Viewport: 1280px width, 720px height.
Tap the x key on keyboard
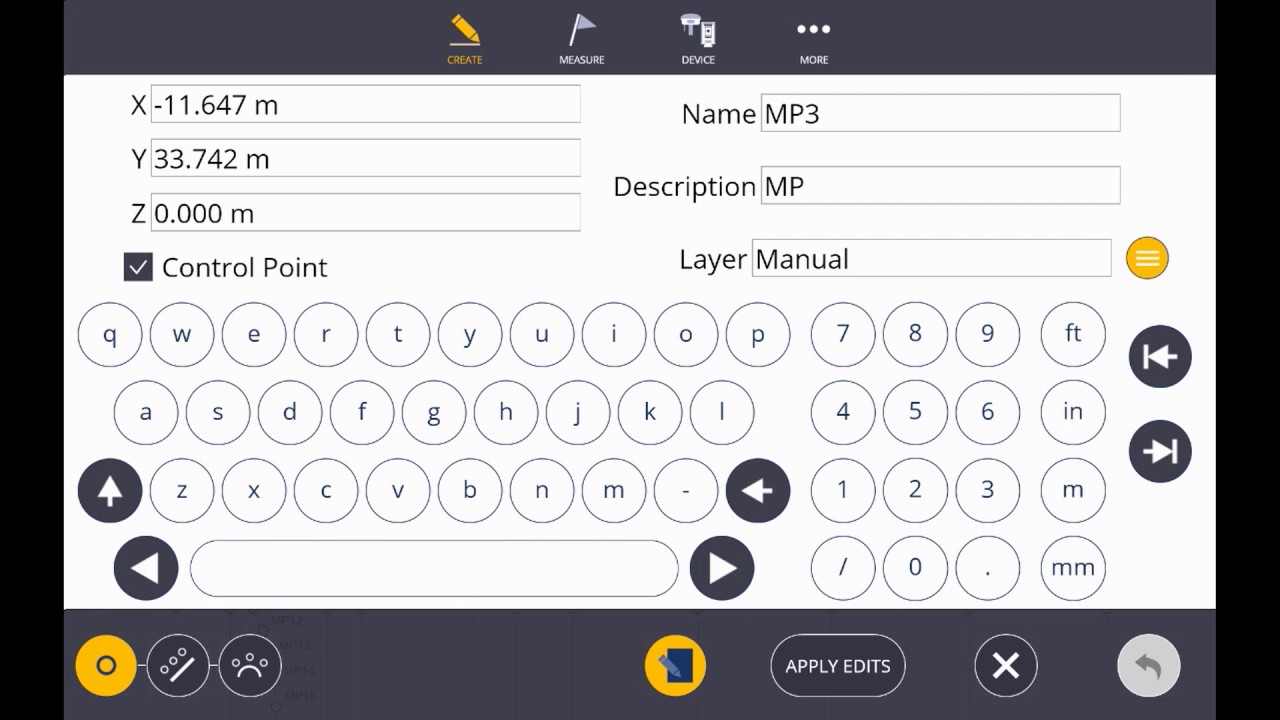[254, 490]
